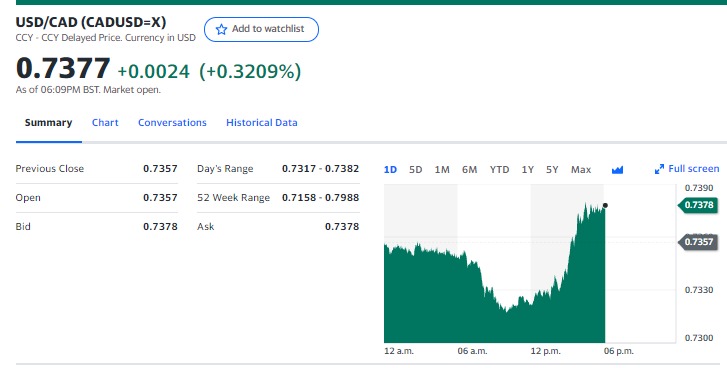Open the chart type area icon
This screenshot has height=368, width=727.
click(x=617, y=170)
